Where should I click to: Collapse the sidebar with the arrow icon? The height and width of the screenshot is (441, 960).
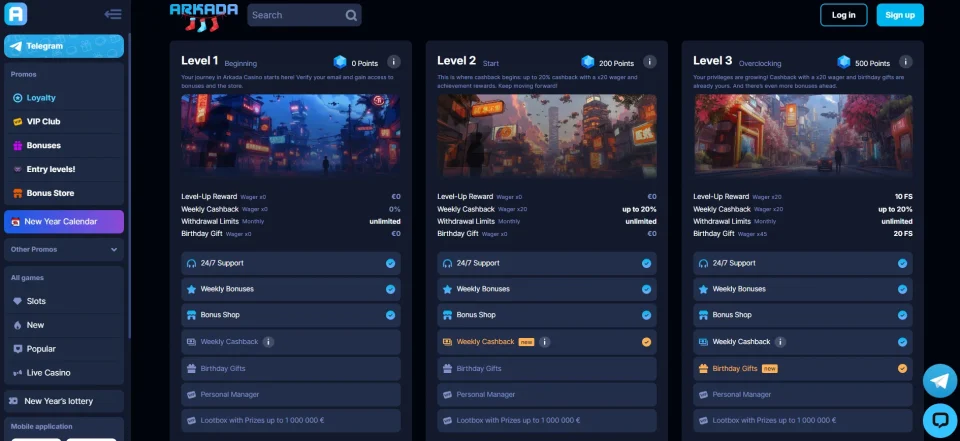pyautogui.click(x=113, y=14)
